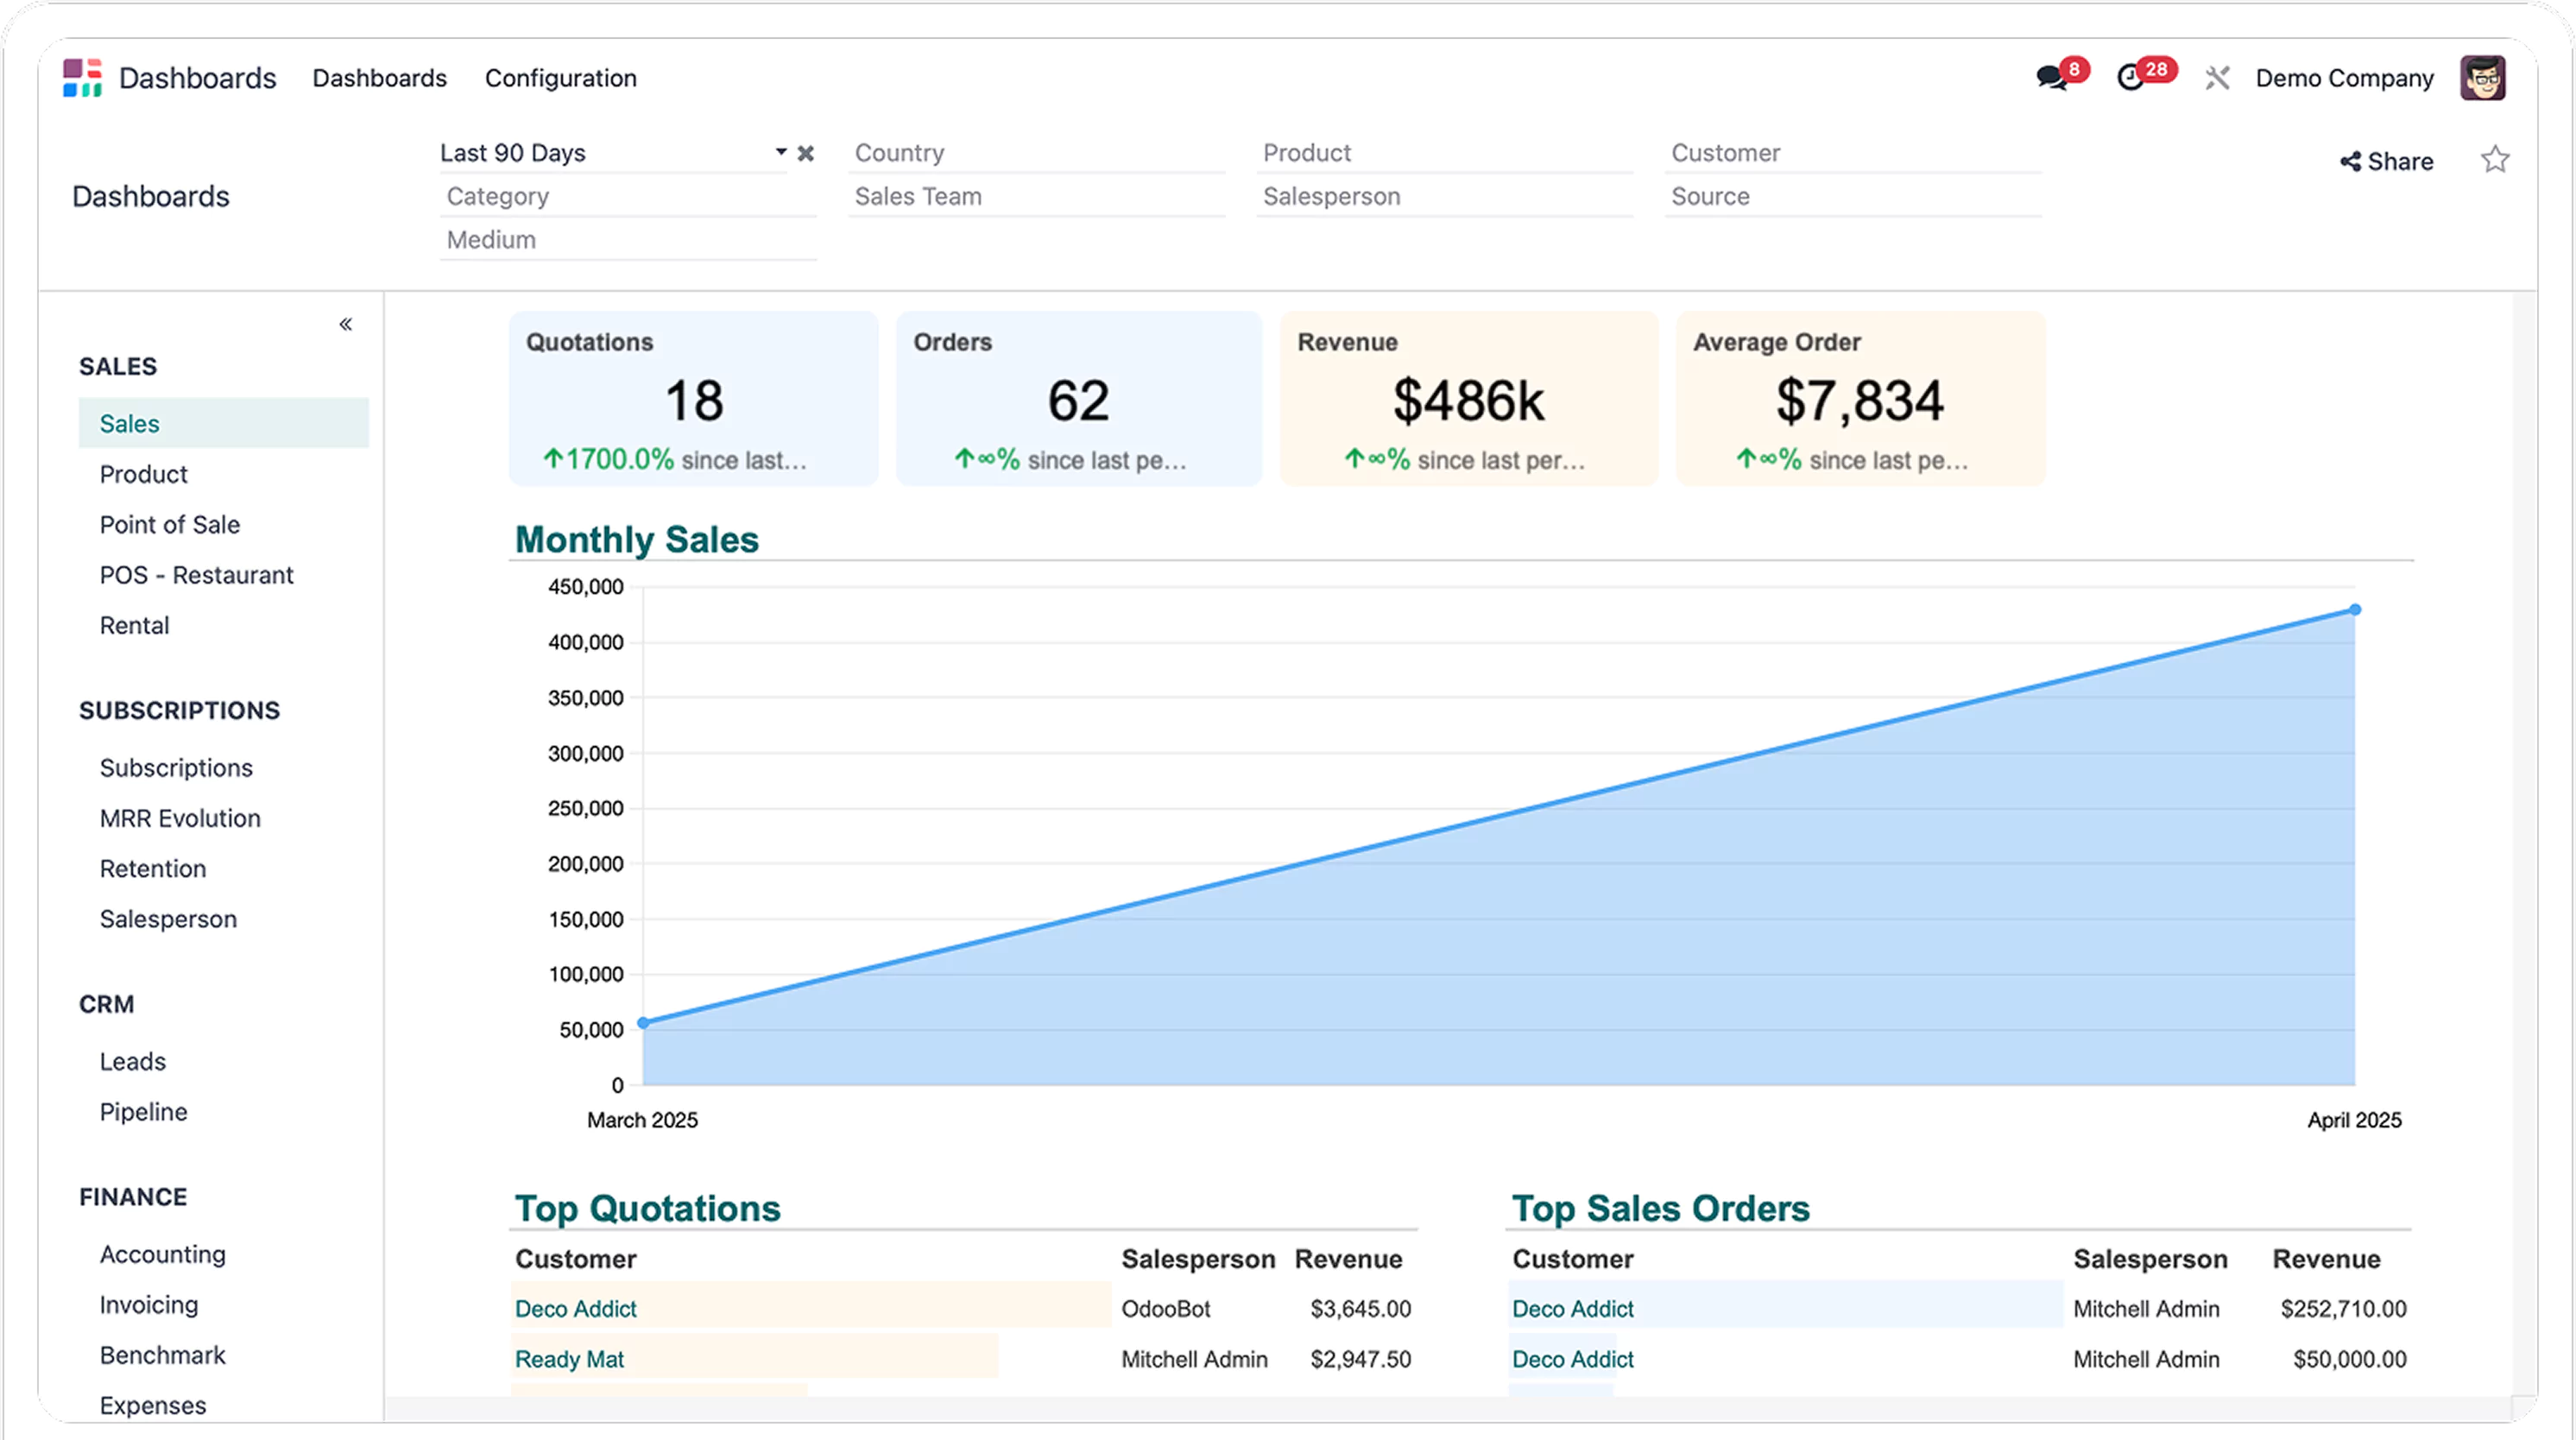Click the Salesperson filter field
Screen dimensions: 2576x1440
click(x=1444, y=196)
